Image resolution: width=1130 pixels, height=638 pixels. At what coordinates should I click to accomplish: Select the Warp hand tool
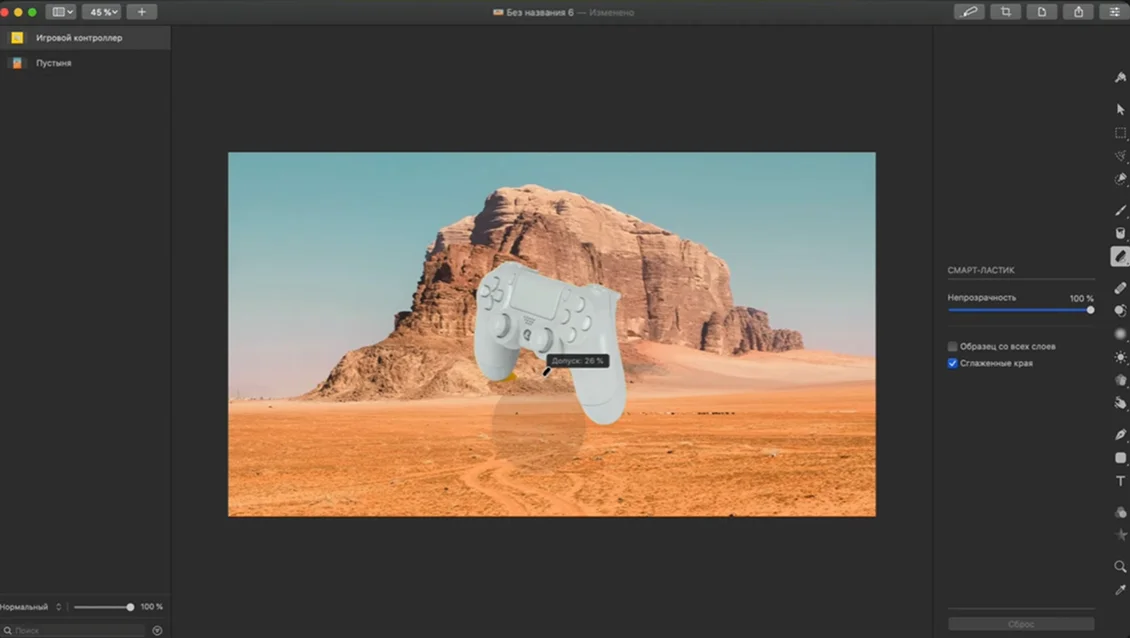(x=1120, y=403)
